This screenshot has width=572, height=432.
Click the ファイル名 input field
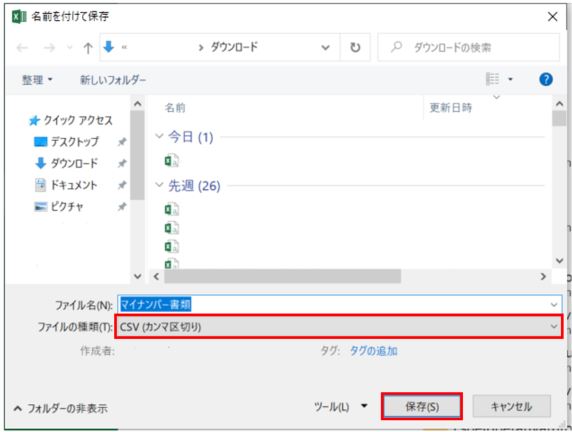tap(339, 304)
